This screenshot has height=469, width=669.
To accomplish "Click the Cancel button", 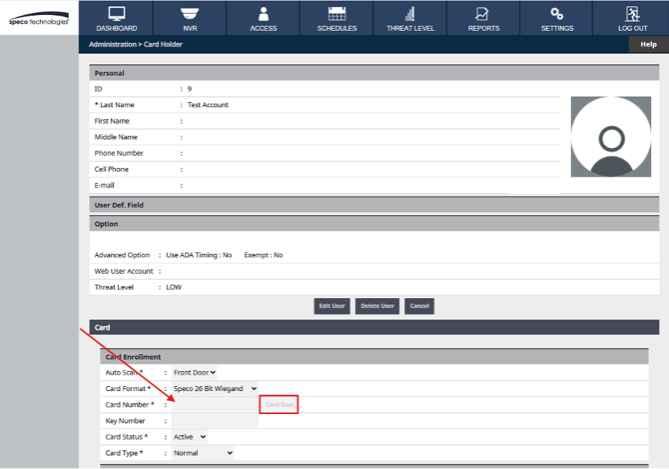I will pyautogui.click(x=419, y=305).
